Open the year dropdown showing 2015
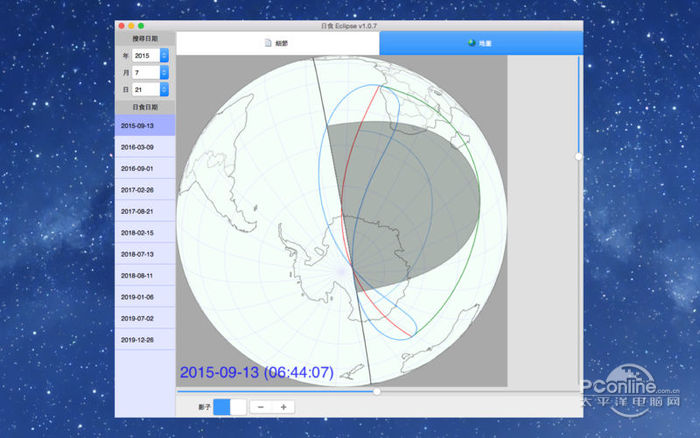700x438 pixels. 150,54
